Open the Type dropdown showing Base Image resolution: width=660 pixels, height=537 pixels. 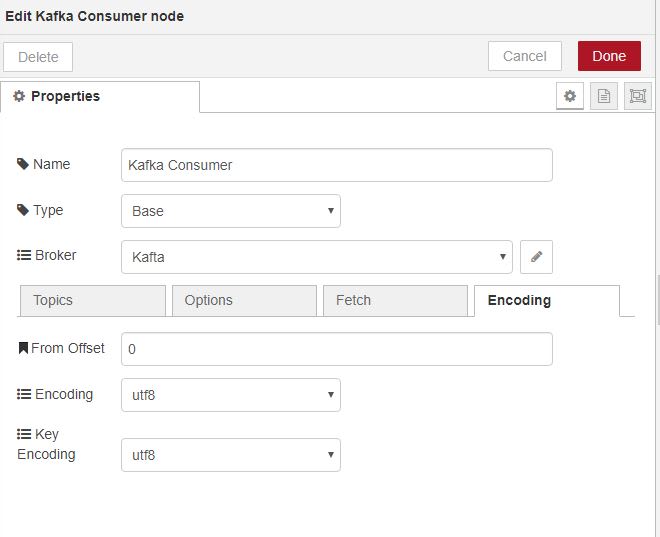click(231, 211)
